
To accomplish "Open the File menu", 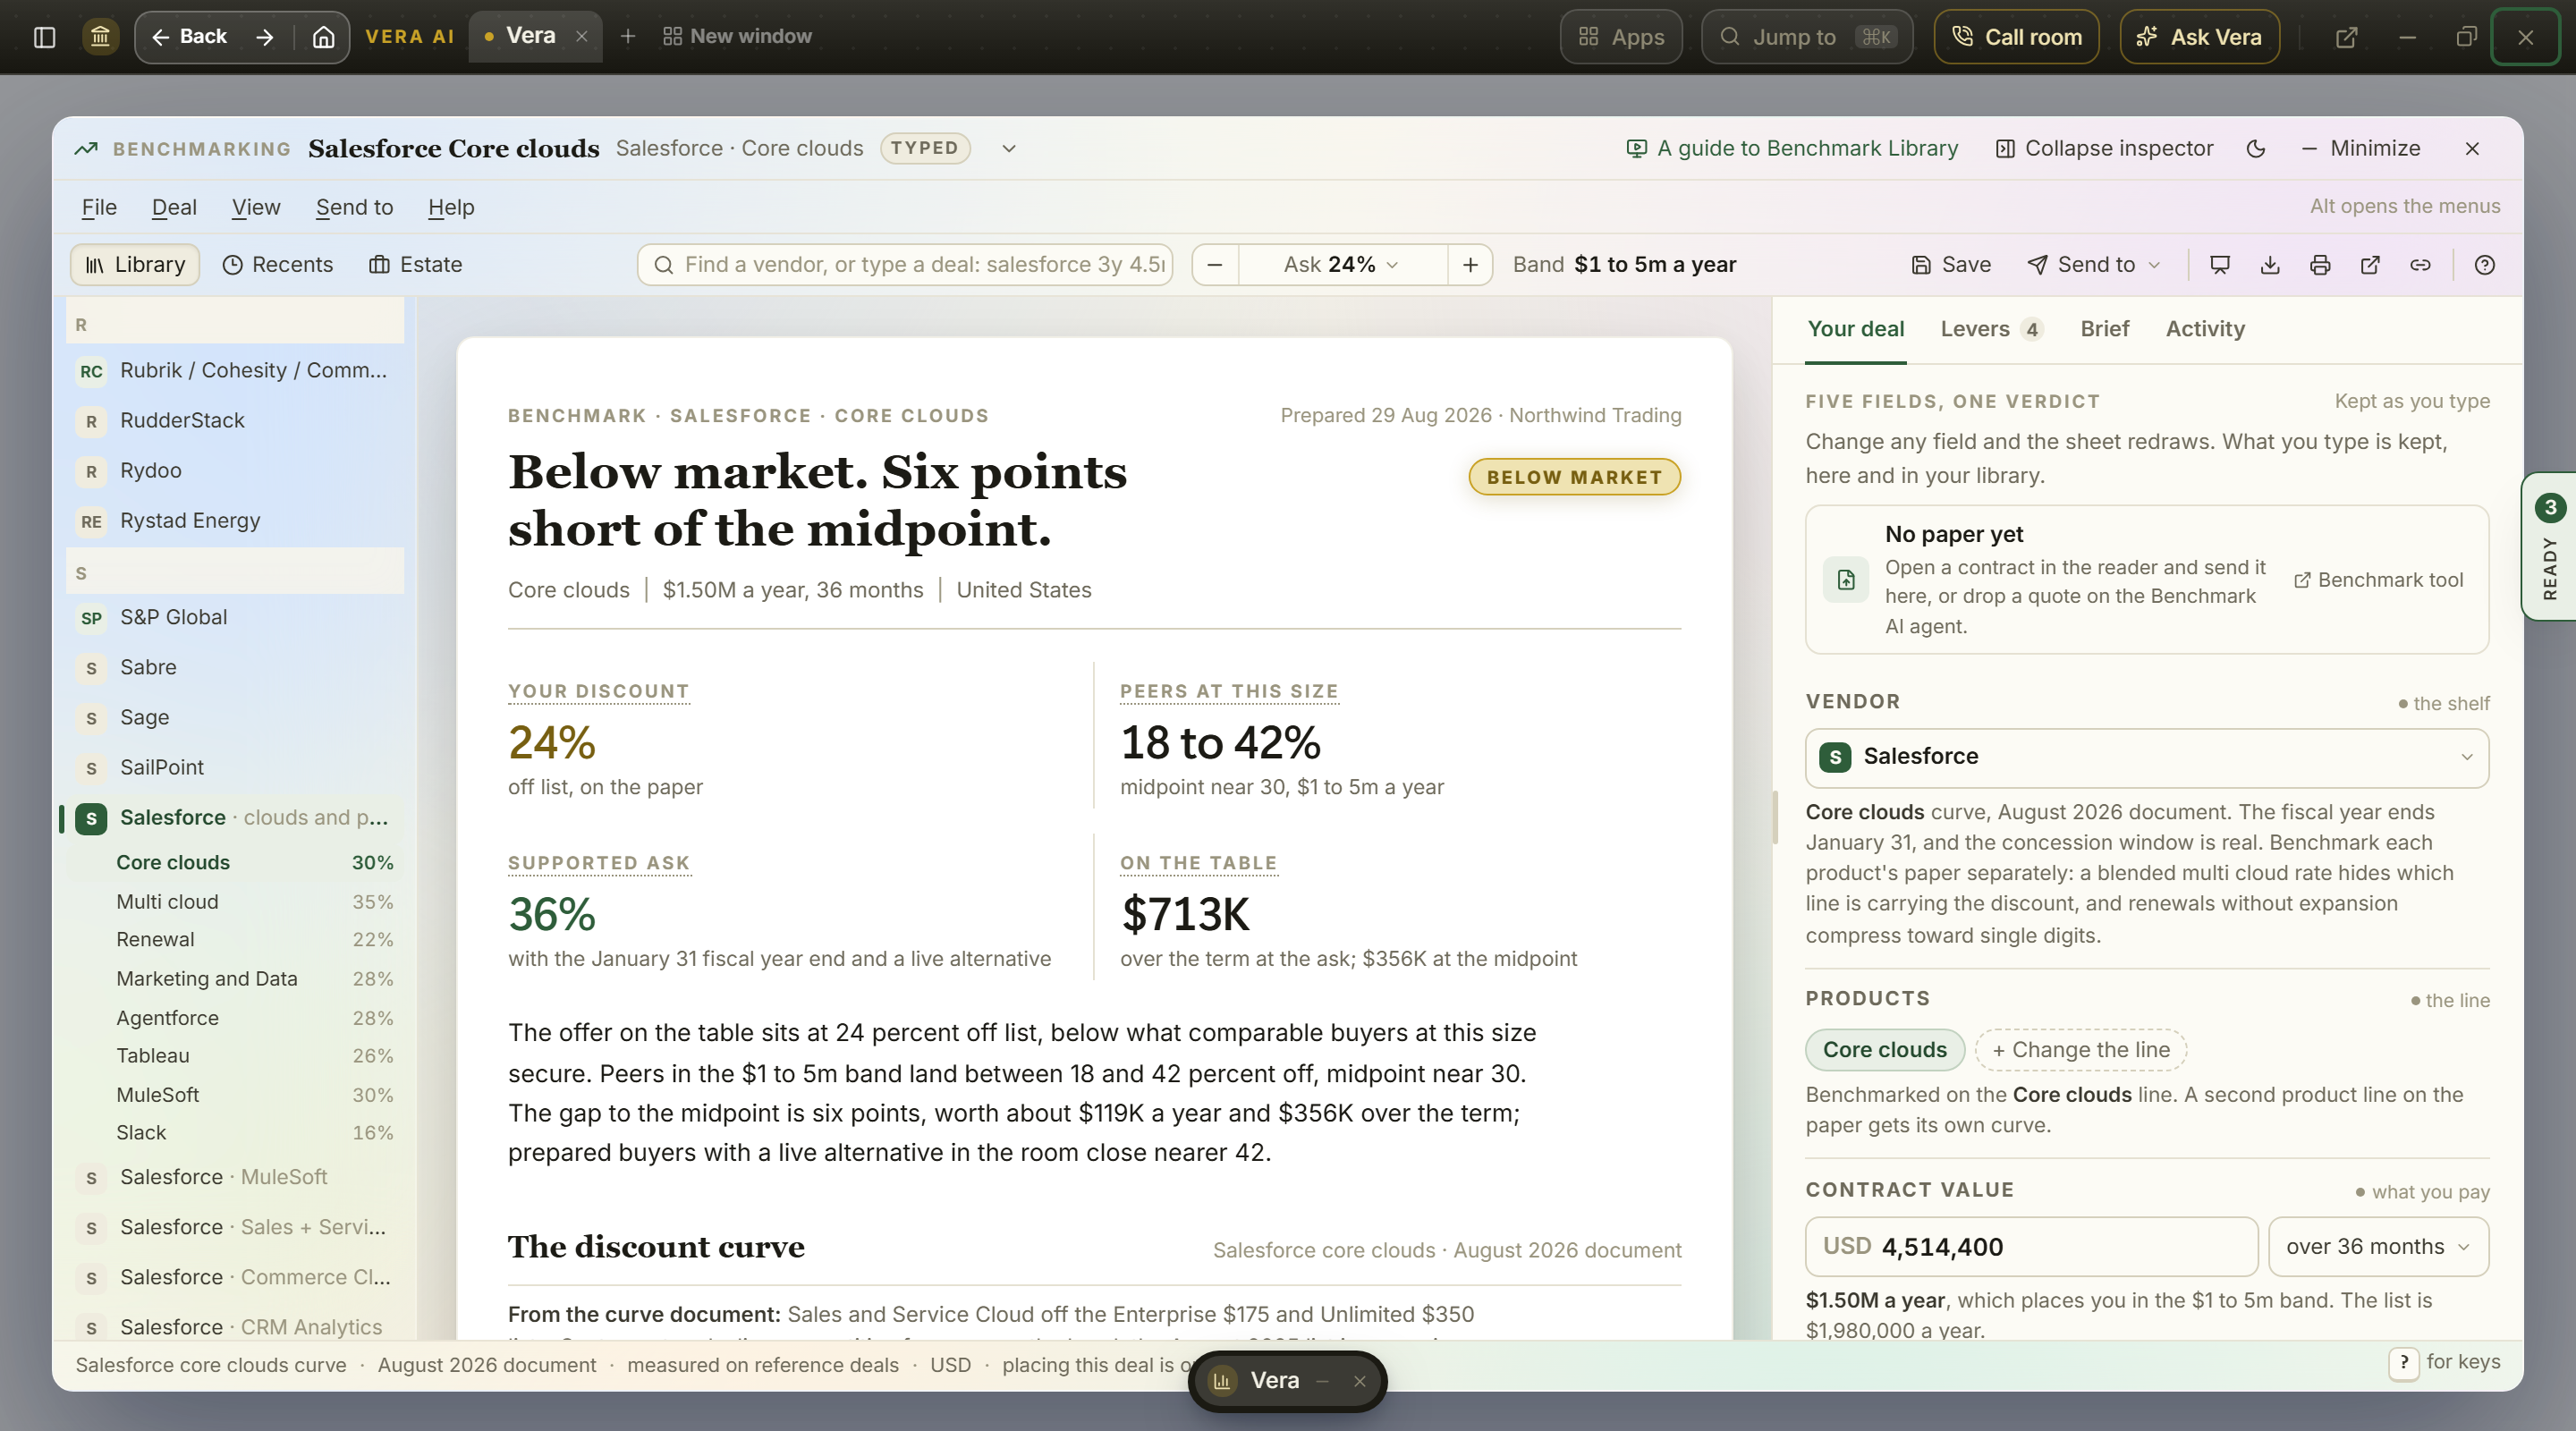I will tap(99, 207).
